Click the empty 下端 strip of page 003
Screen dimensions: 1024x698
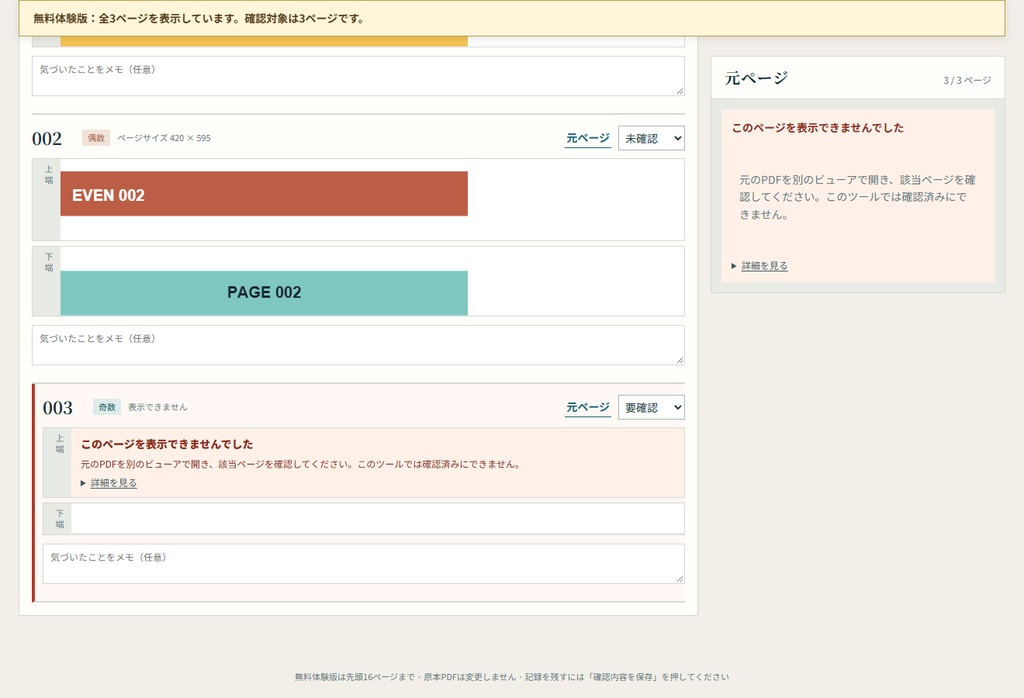pos(377,518)
